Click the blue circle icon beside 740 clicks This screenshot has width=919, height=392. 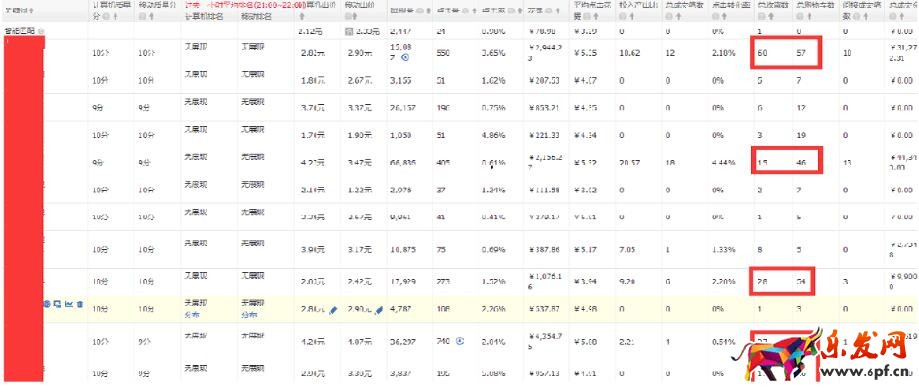[460, 340]
